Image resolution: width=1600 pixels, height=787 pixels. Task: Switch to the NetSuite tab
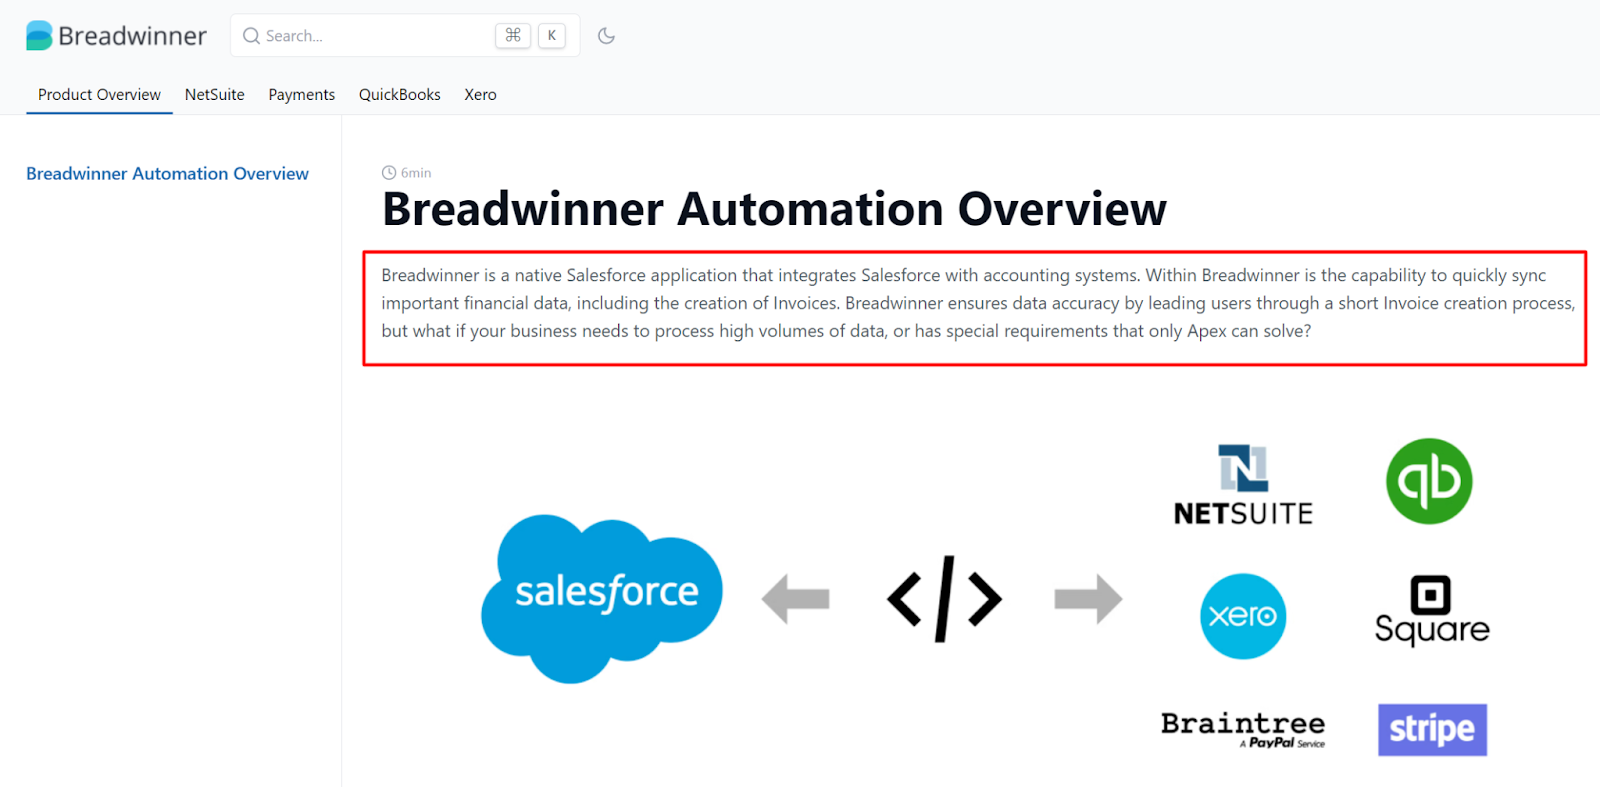pos(215,95)
